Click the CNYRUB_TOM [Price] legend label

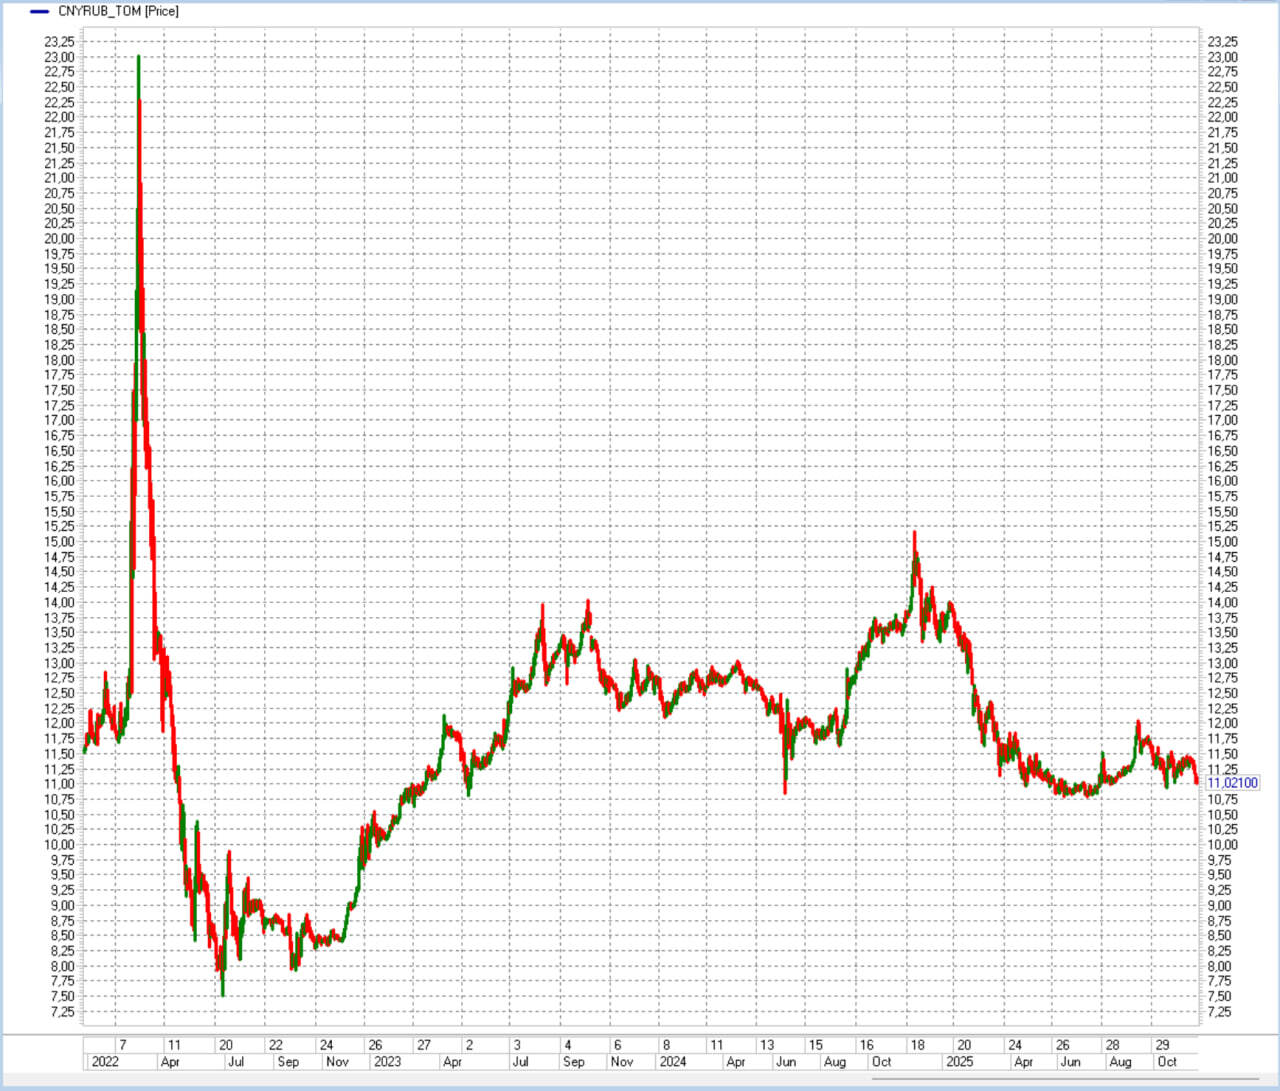point(118,11)
